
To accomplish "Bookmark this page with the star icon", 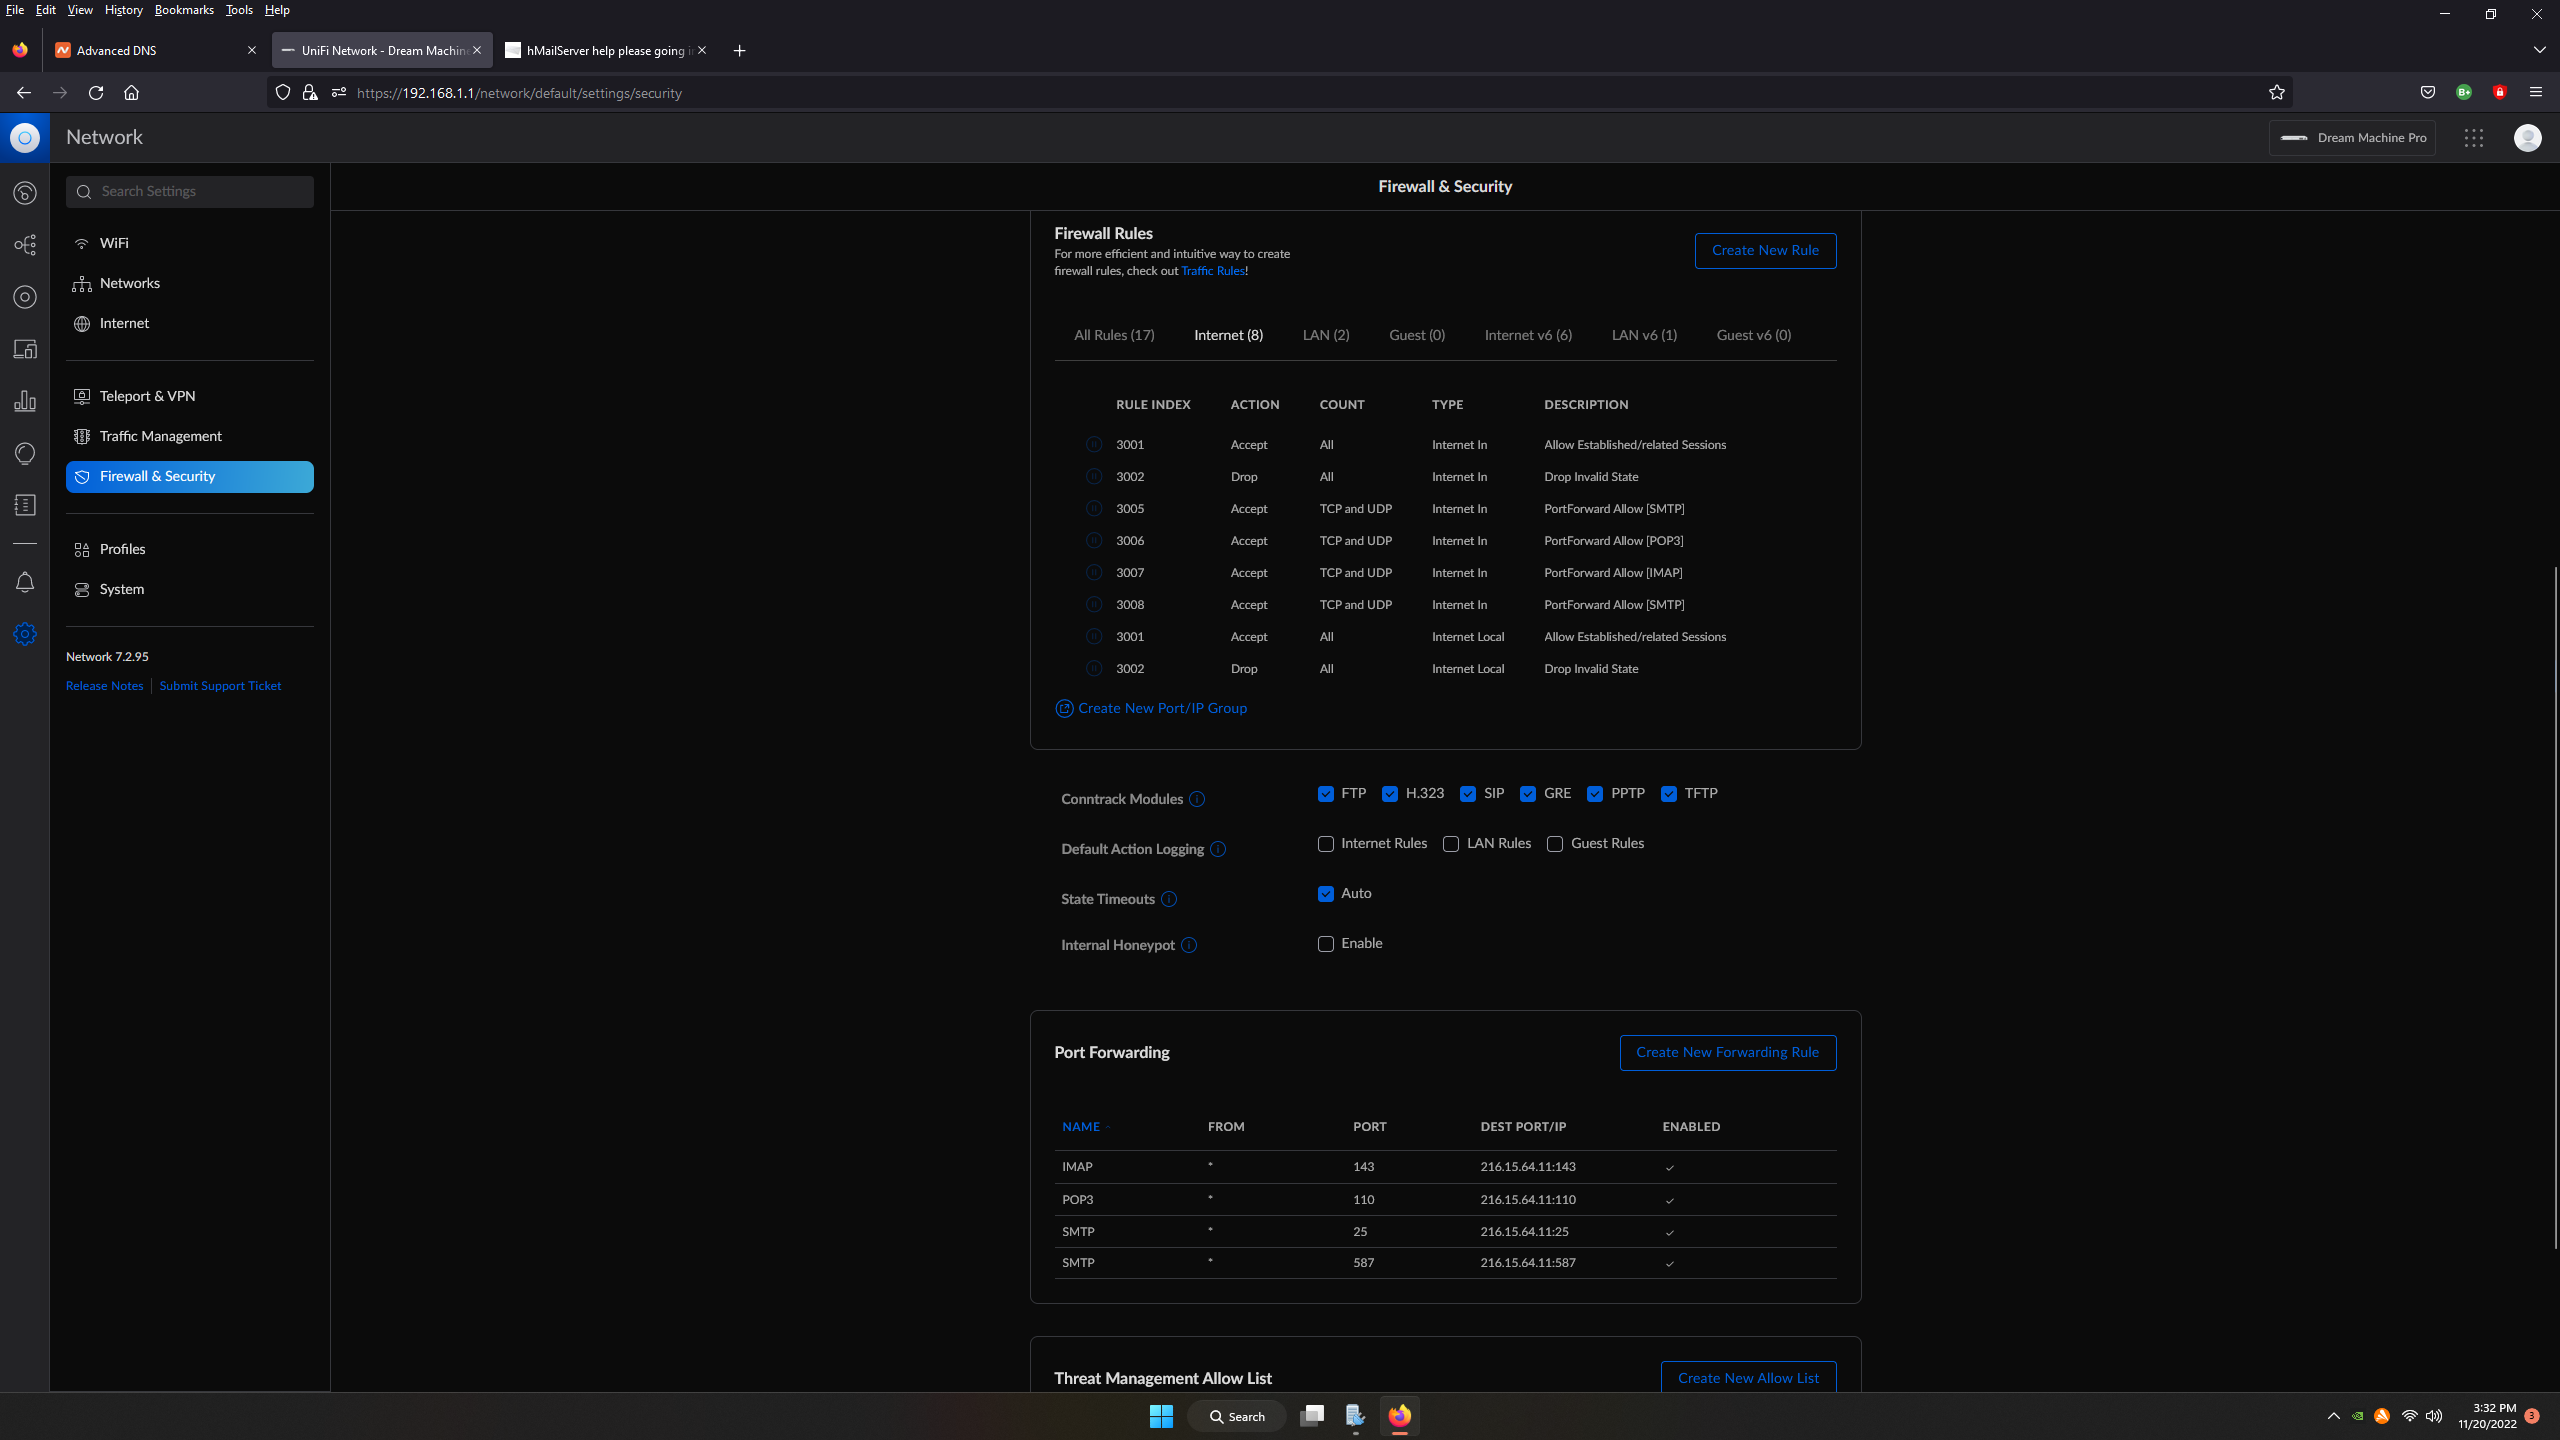I will tap(2277, 93).
